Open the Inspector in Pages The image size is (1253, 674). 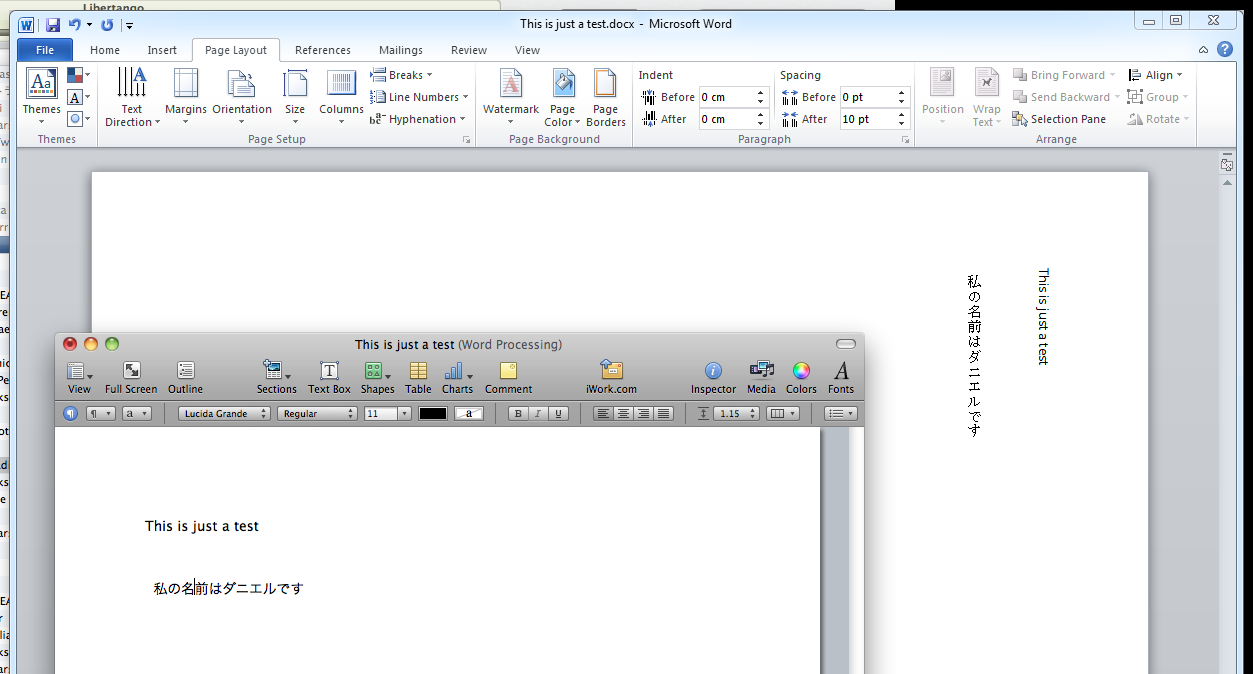pos(713,378)
